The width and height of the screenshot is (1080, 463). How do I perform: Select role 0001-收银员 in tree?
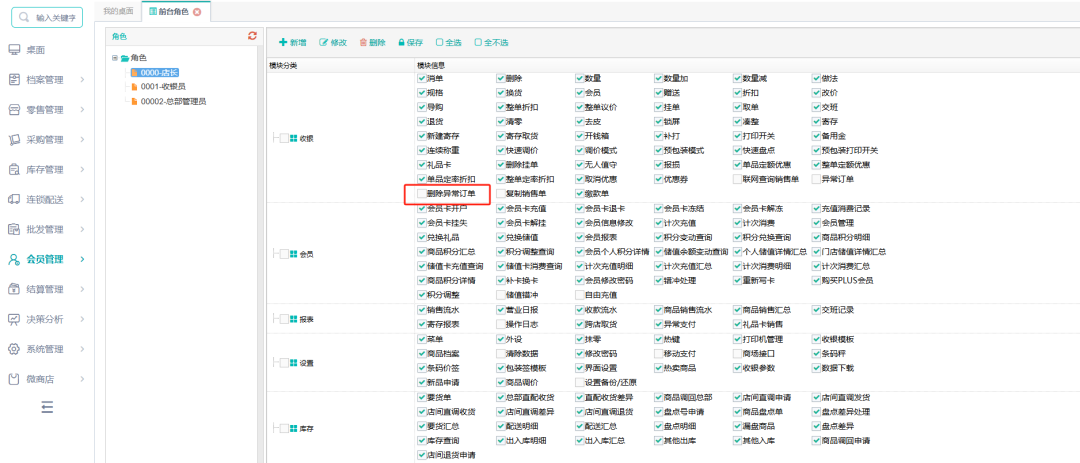click(x=163, y=87)
